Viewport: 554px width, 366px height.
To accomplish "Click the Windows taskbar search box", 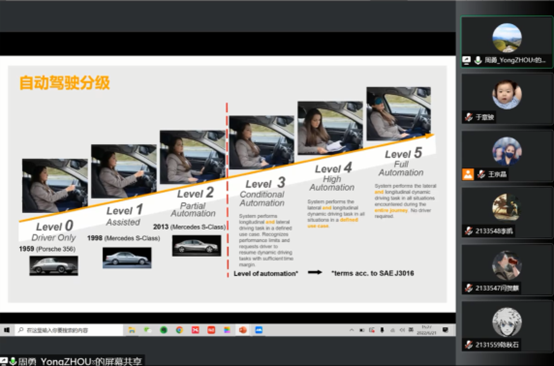I will click(69, 330).
